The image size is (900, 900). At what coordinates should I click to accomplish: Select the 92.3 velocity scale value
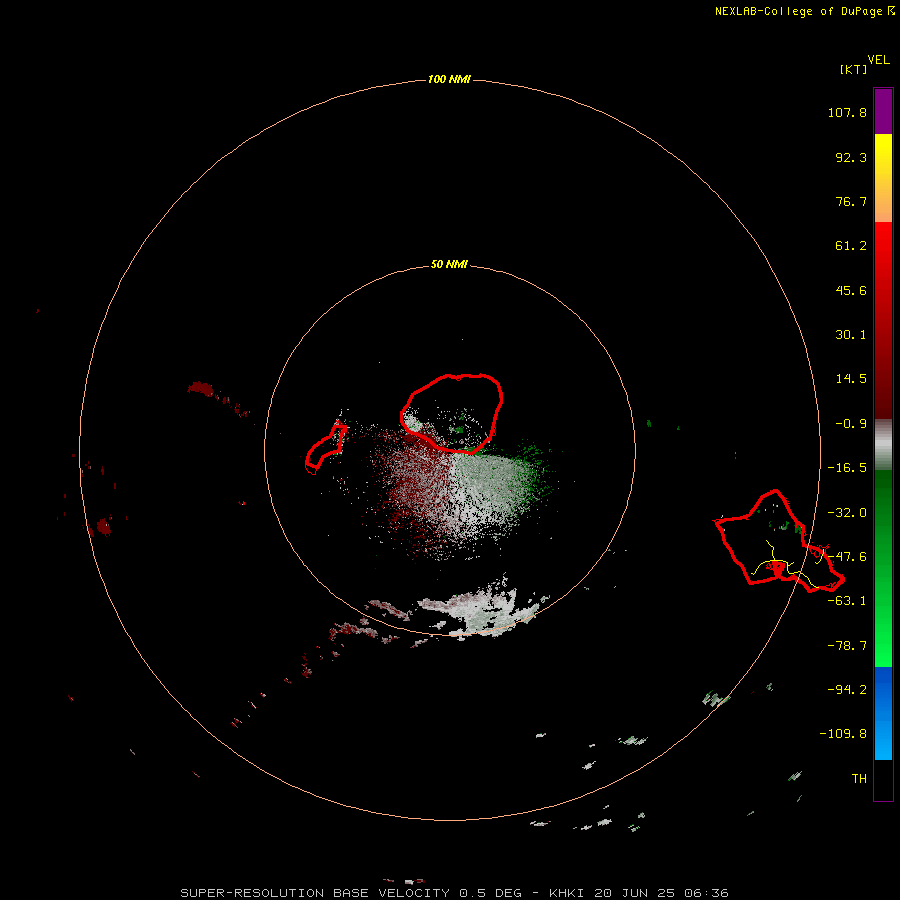851,157
